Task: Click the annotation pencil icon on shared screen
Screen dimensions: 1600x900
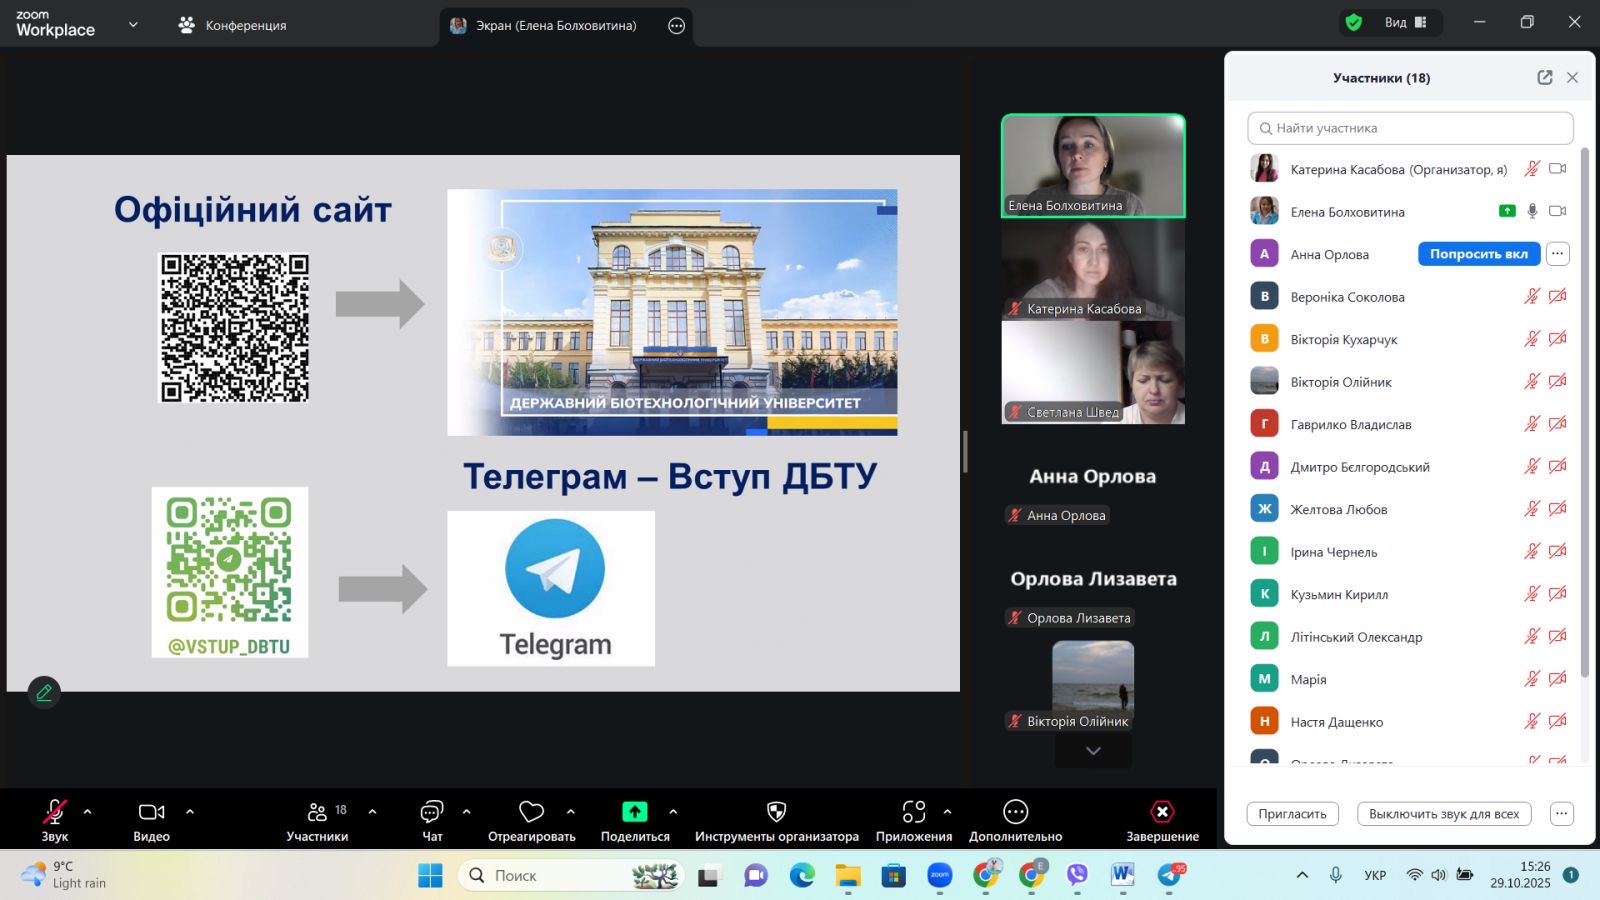Action: 44,692
